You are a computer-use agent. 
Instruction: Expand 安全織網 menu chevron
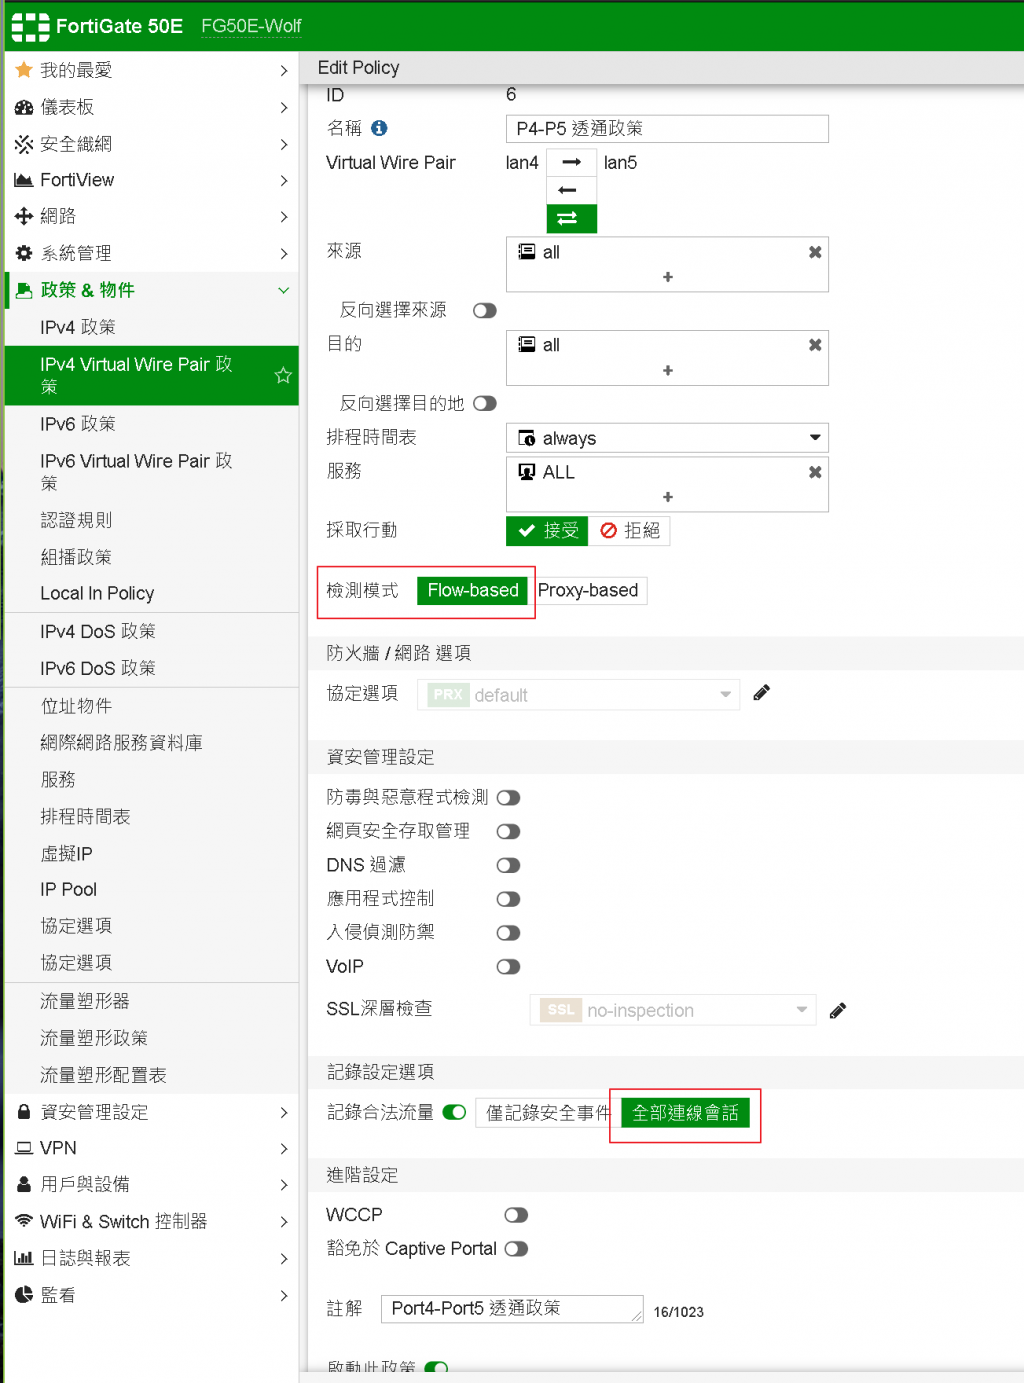tap(284, 144)
